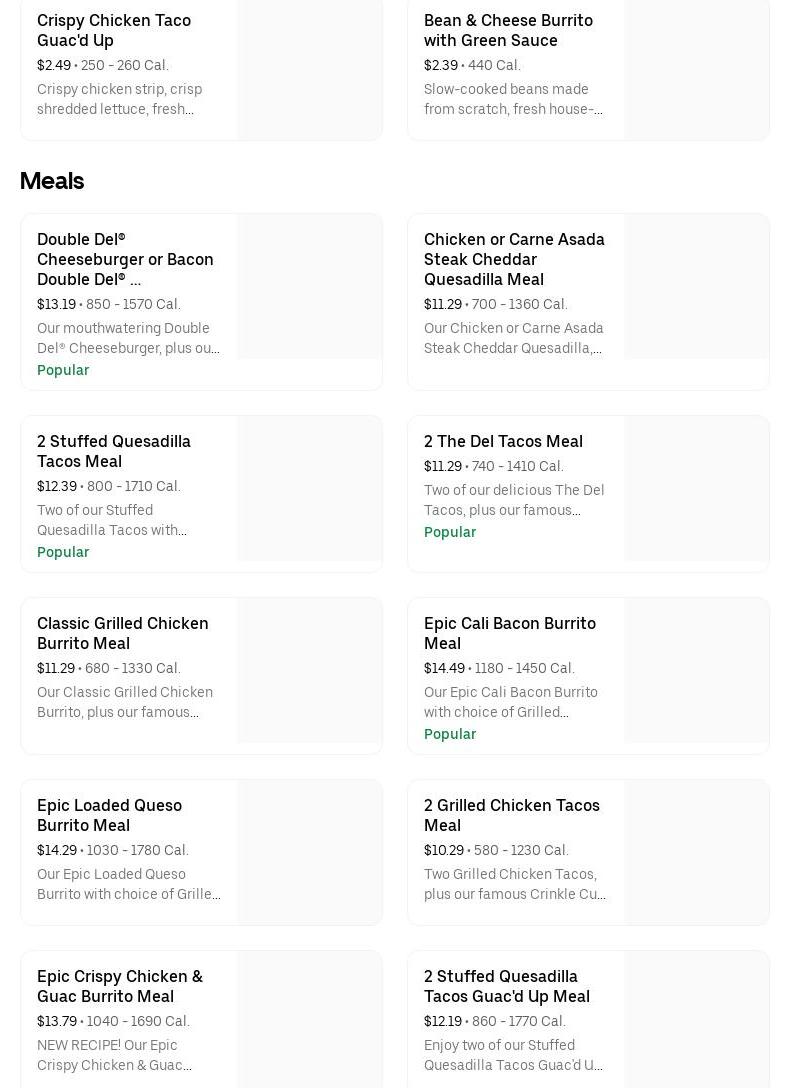This screenshot has height=1088, width=804.
Task: Choose Epic Loaded Queso Burrito Meal title
Action: [110, 815]
